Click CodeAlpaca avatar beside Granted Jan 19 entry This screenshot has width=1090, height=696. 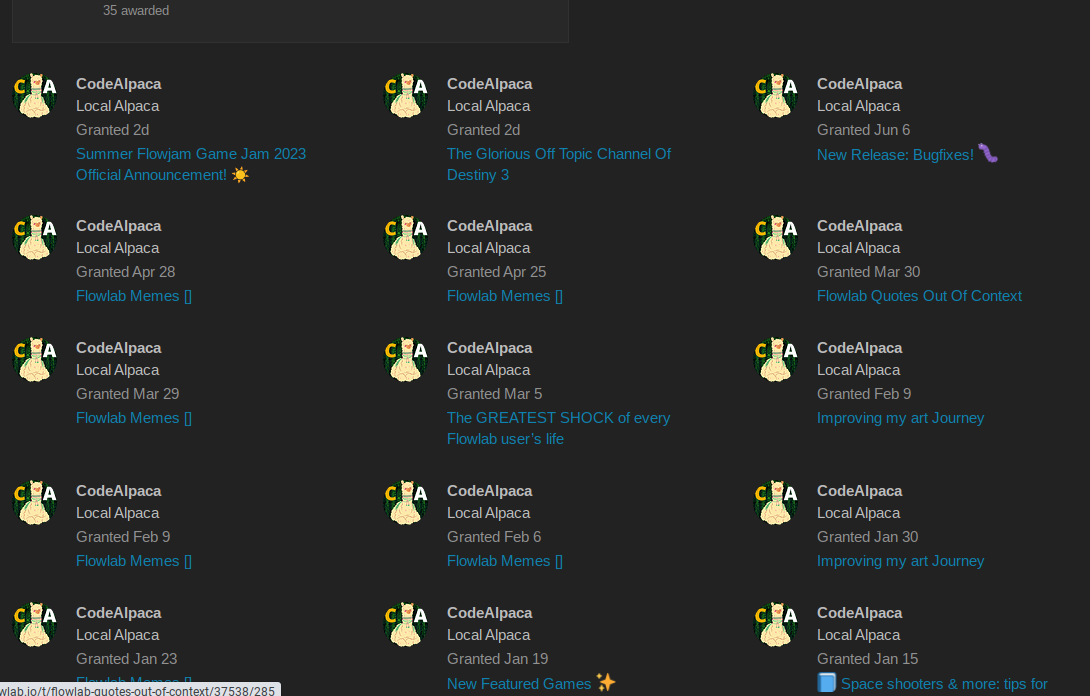point(406,624)
